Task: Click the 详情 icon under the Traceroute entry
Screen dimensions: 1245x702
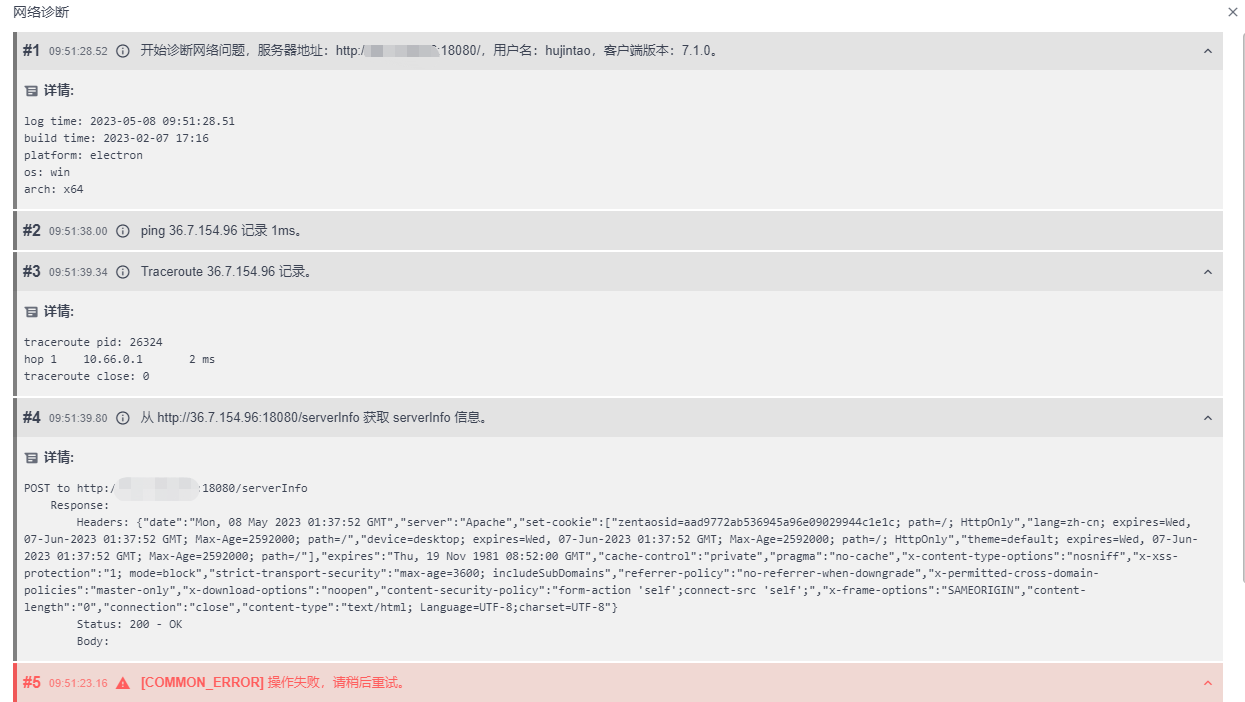Action: click(31, 312)
